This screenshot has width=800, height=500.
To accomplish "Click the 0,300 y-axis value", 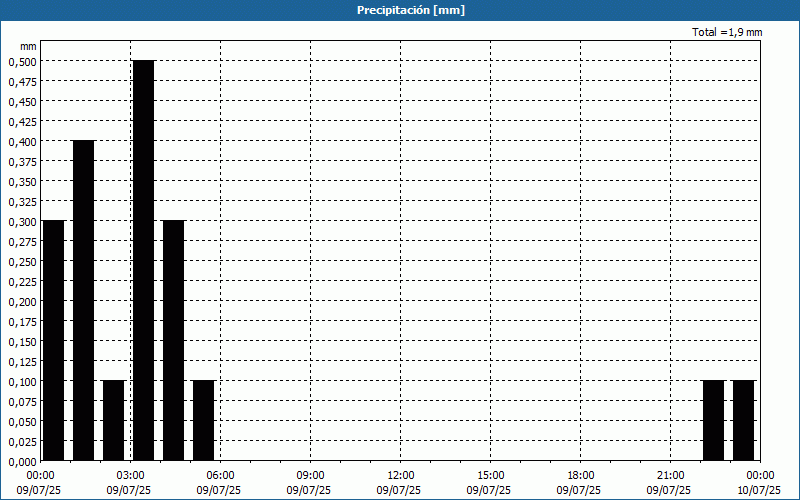I will (x=22, y=221).
